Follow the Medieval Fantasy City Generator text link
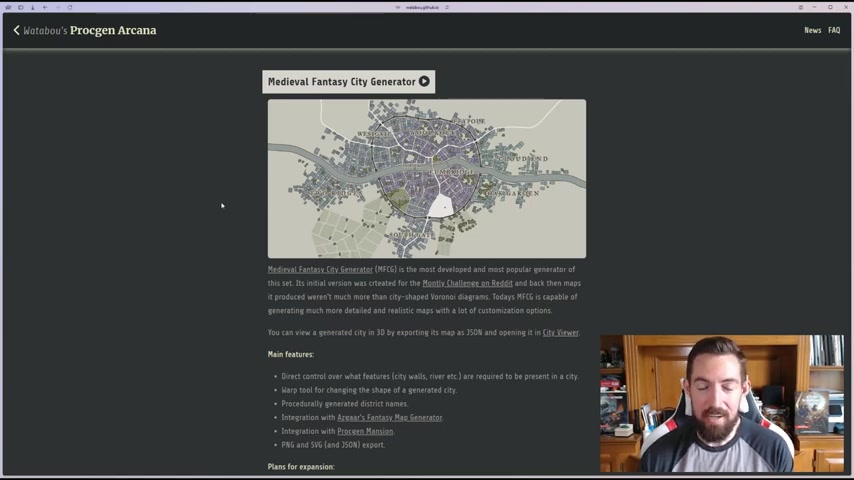Screen dimensions: 854x480 pos(320,269)
